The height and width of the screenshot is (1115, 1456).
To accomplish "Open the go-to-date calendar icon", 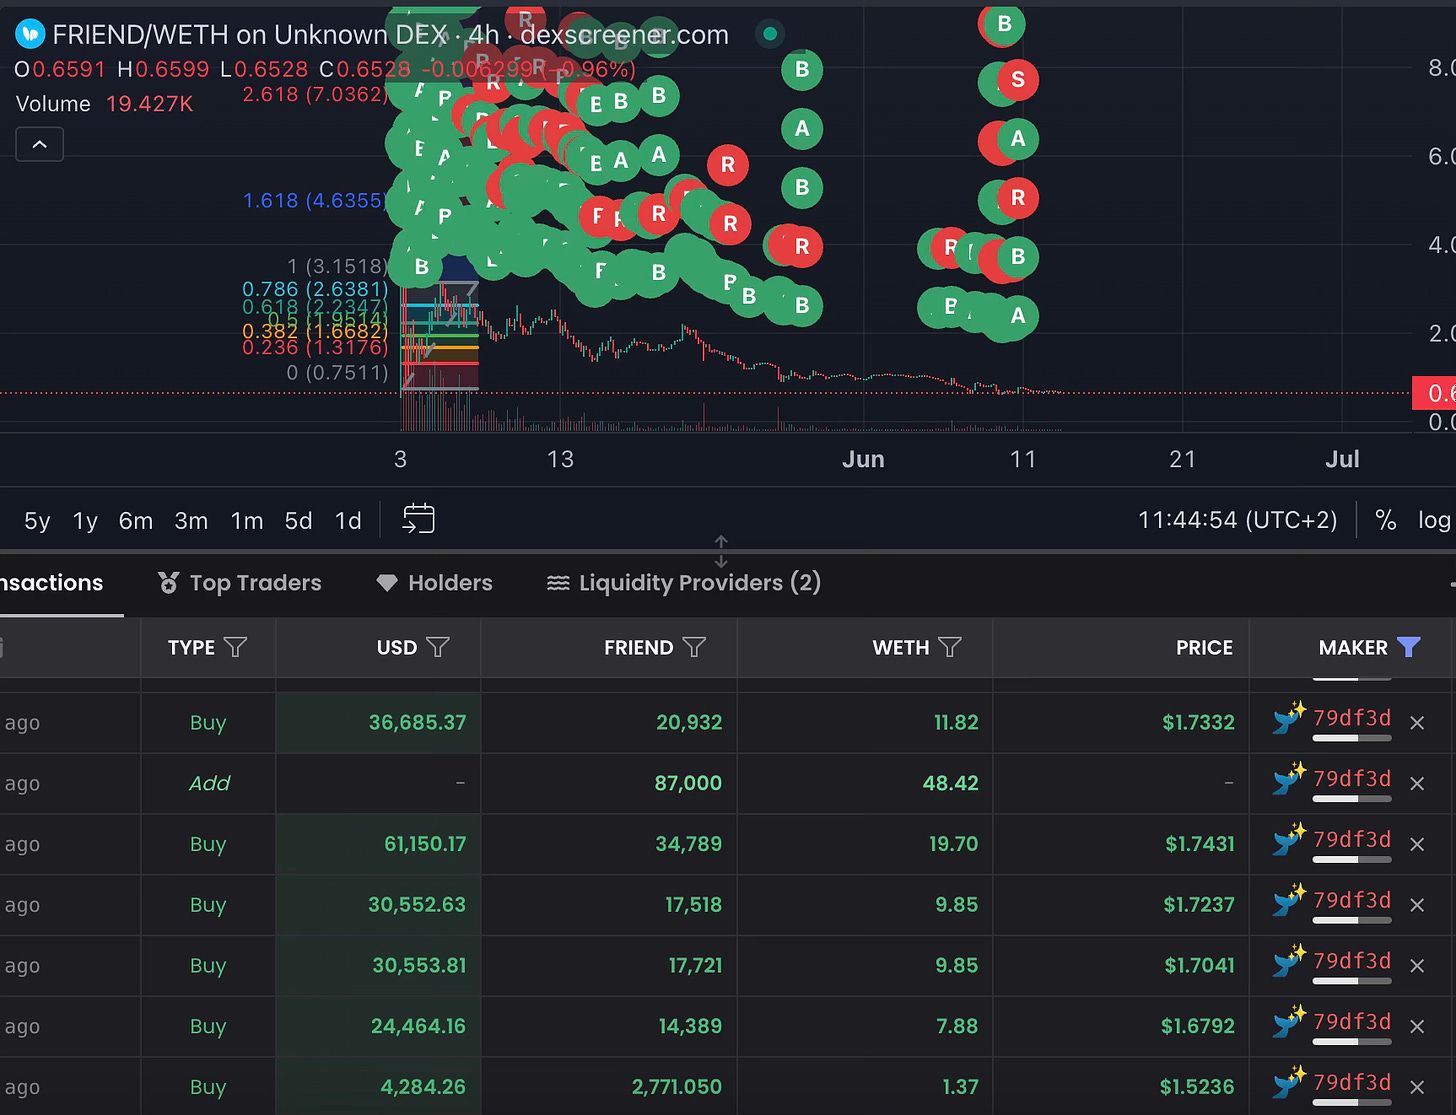I will [418, 520].
